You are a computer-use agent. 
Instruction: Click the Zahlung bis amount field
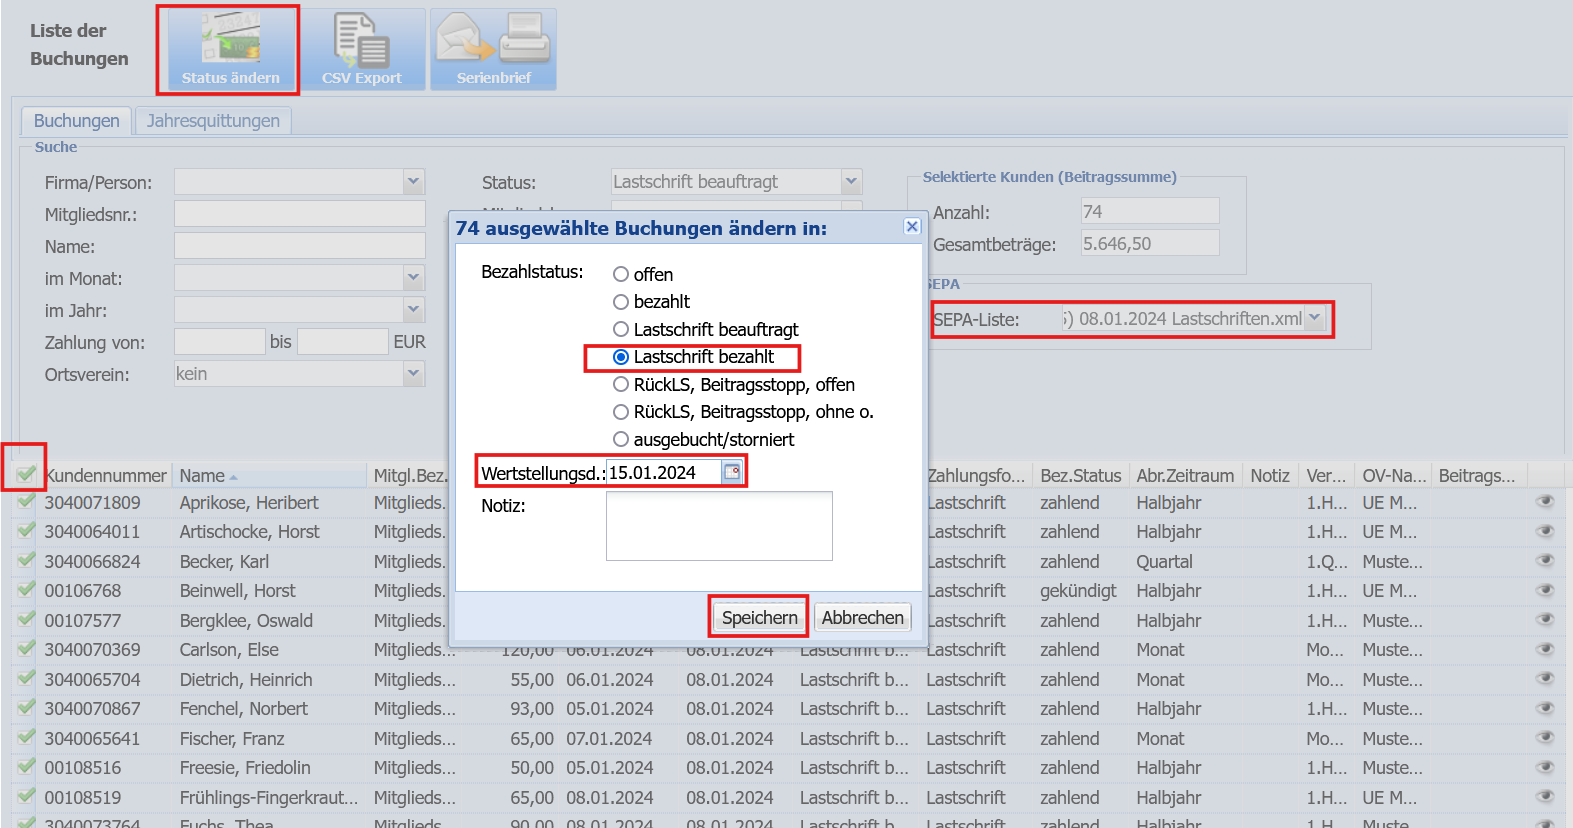click(x=343, y=342)
